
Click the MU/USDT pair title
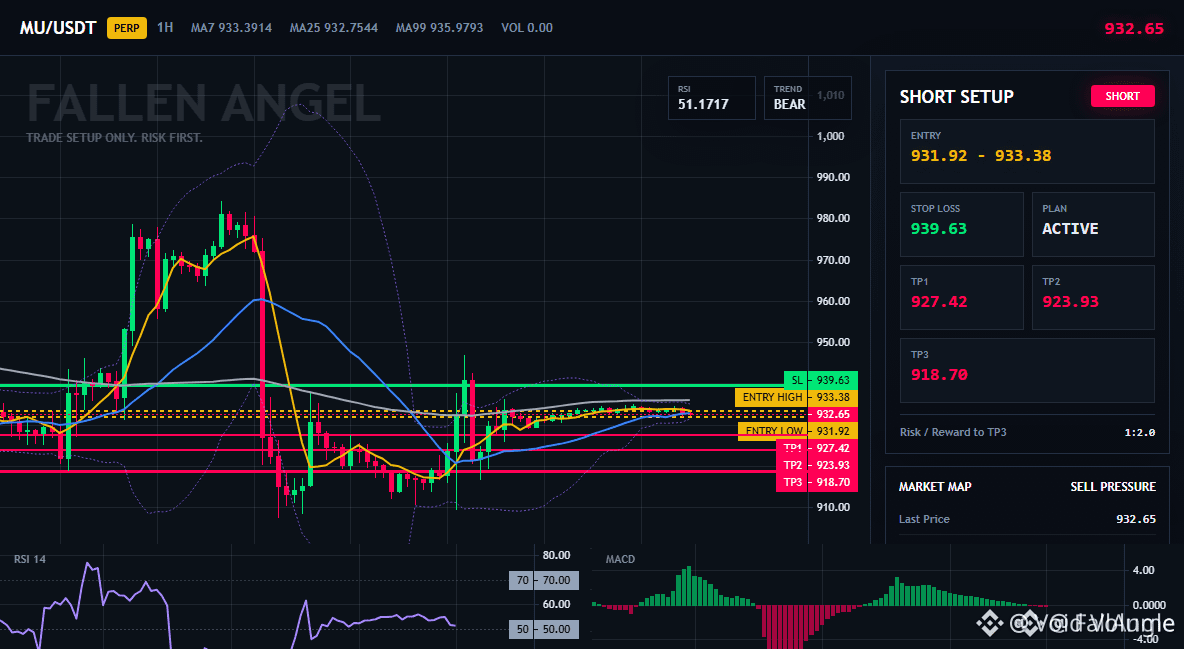click(58, 28)
